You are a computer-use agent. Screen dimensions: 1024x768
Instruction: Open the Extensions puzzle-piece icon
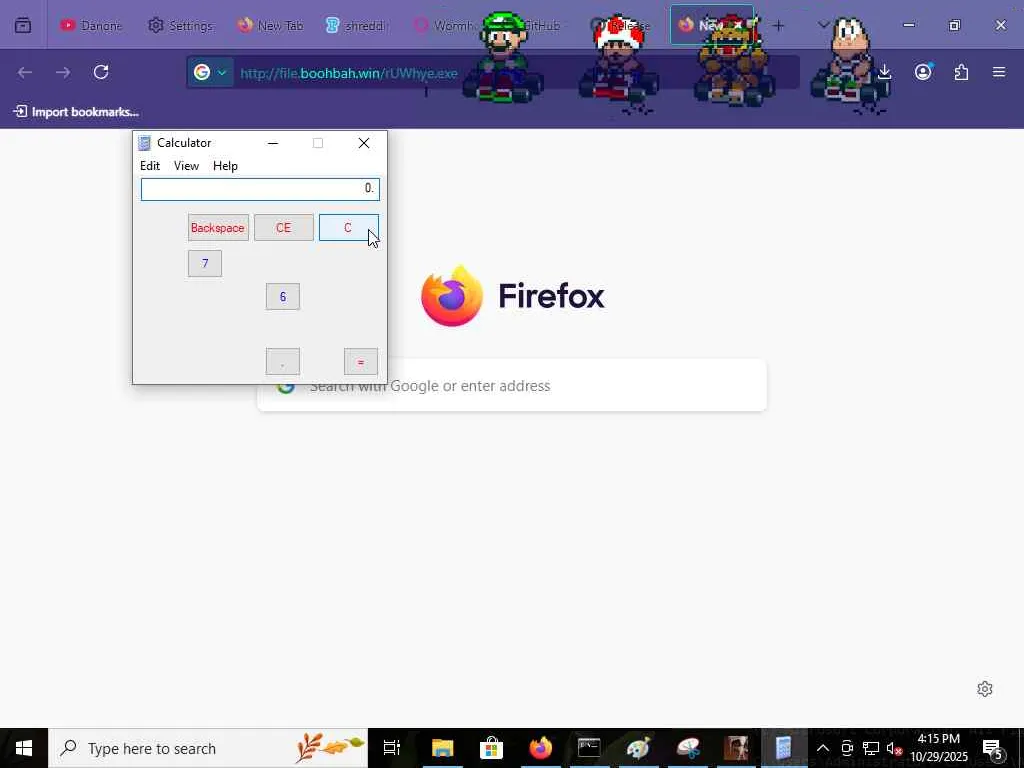click(x=961, y=72)
